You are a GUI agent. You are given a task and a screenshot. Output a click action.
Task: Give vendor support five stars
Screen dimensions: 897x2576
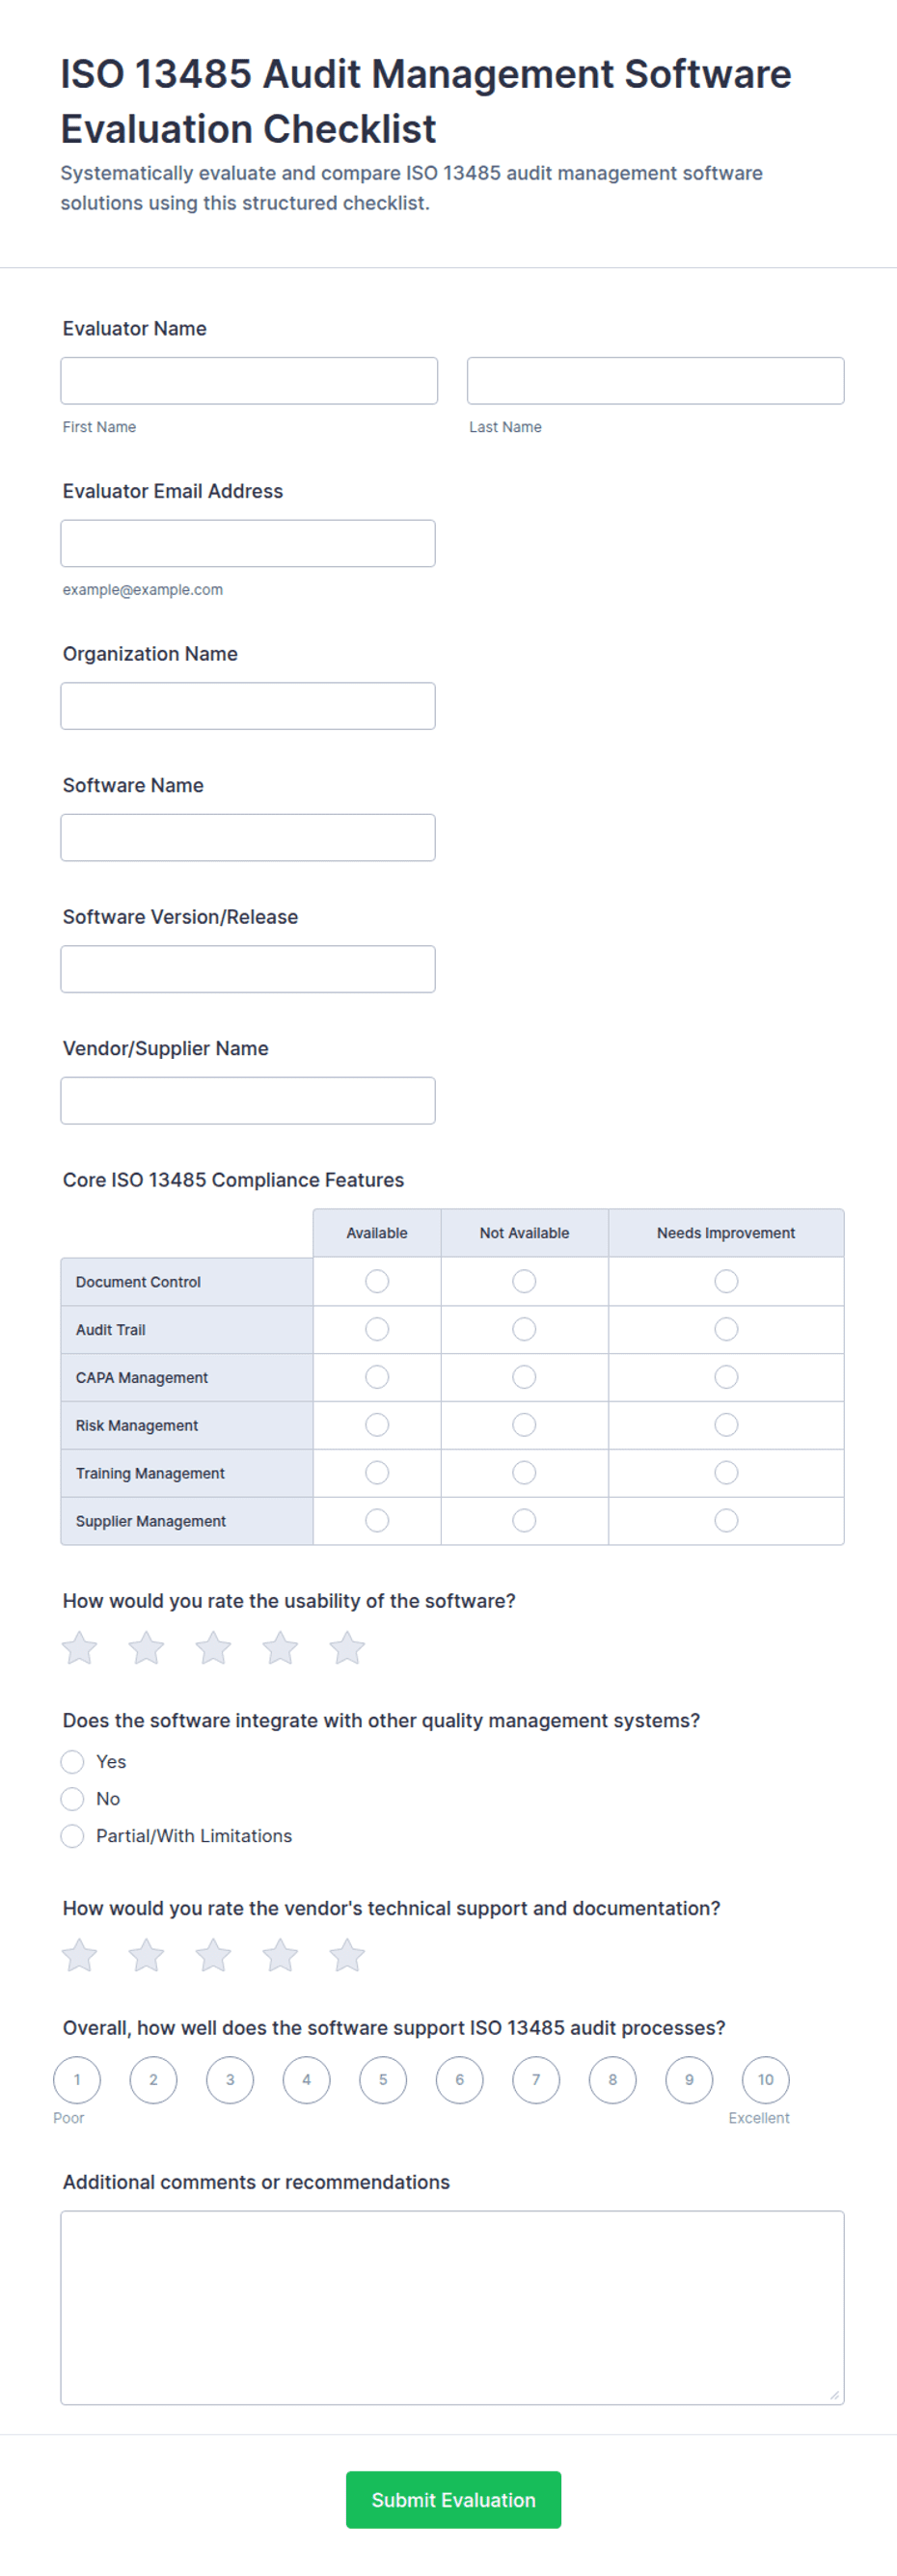click(x=347, y=1954)
